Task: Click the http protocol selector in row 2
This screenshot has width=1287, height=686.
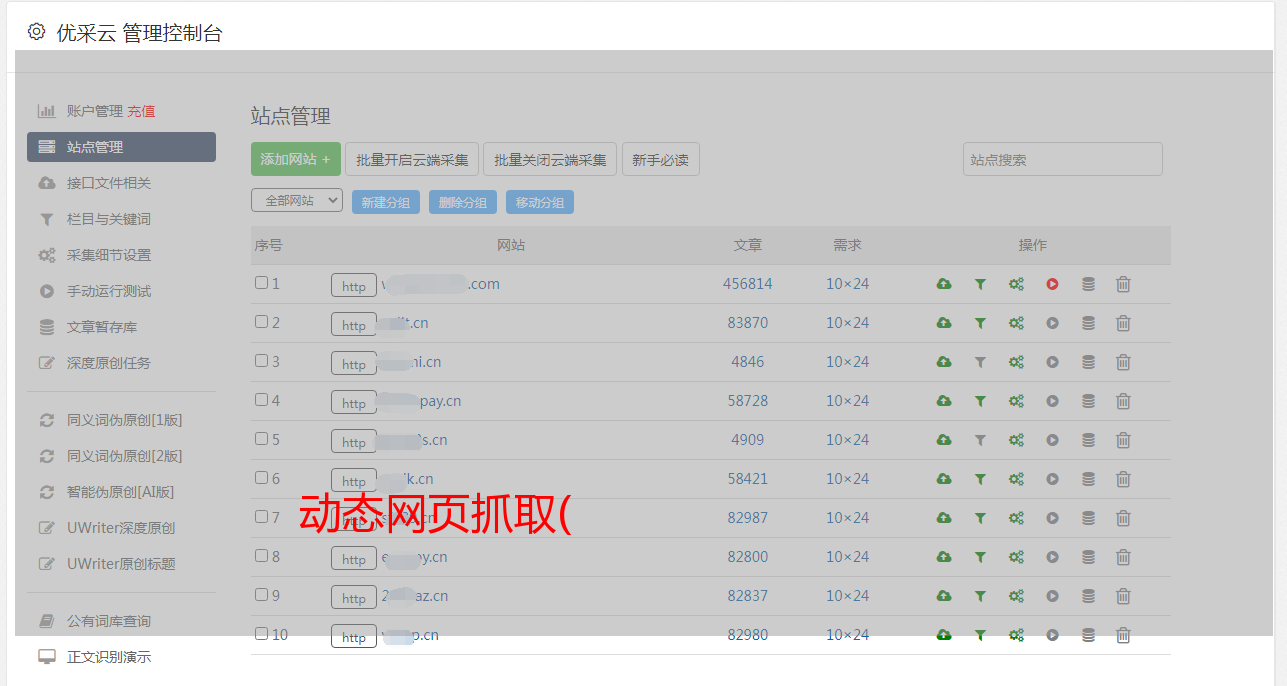Action: (x=354, y=325)
